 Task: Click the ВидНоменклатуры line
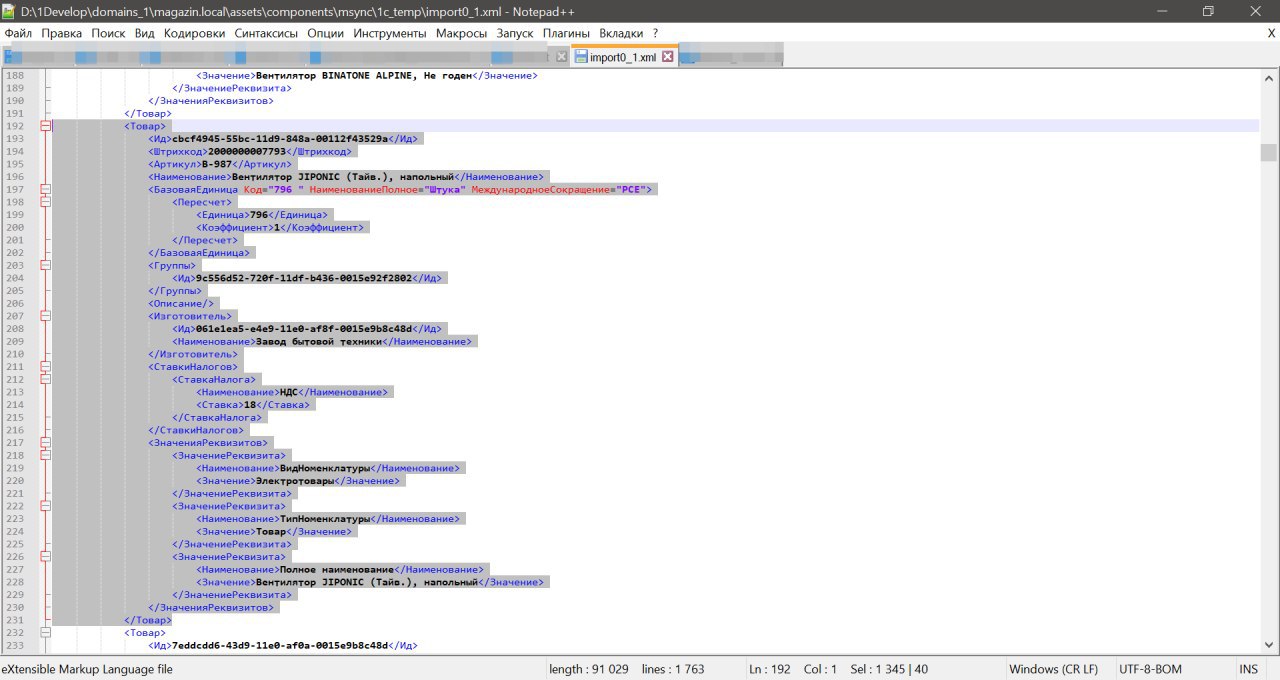coord(328,468)
